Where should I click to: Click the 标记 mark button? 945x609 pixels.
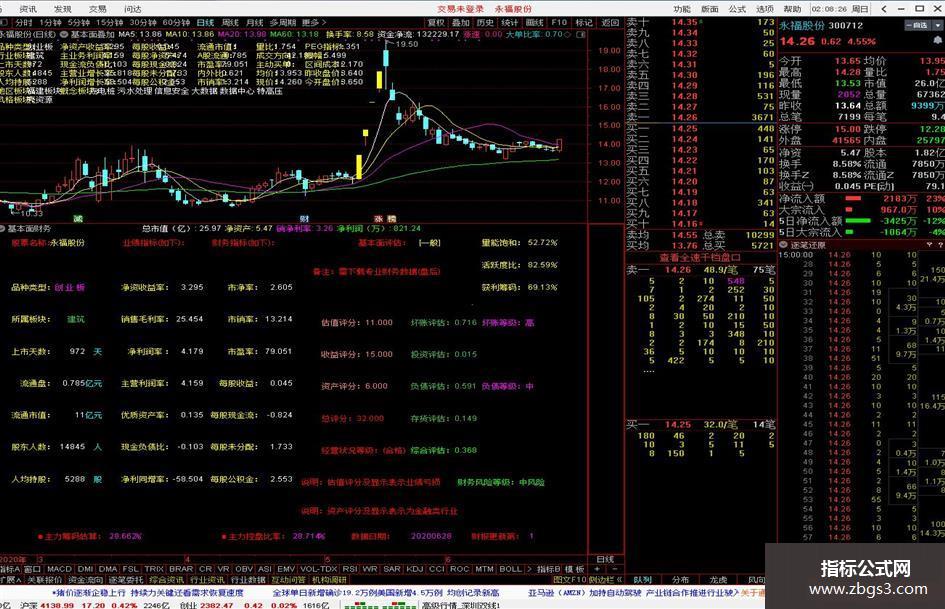tap(584, 22)
